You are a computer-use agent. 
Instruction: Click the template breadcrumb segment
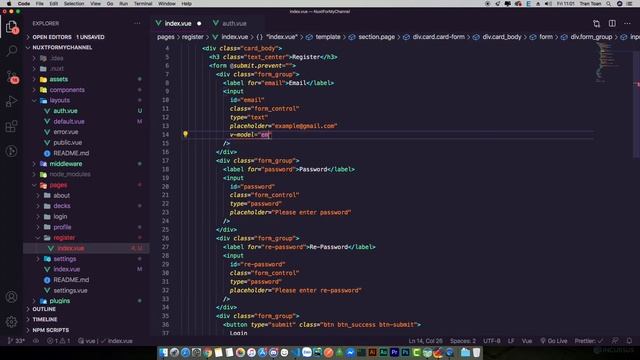tap(328, 37)
